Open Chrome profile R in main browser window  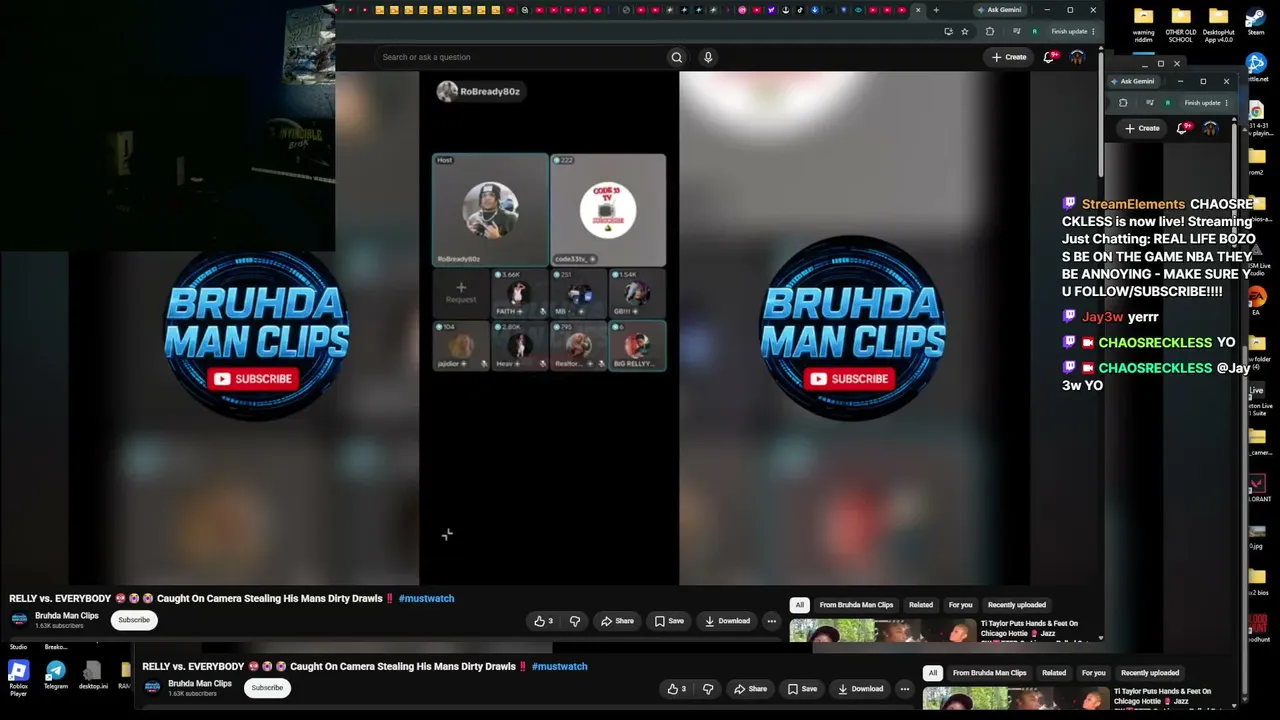click(x=1034, y=31)
